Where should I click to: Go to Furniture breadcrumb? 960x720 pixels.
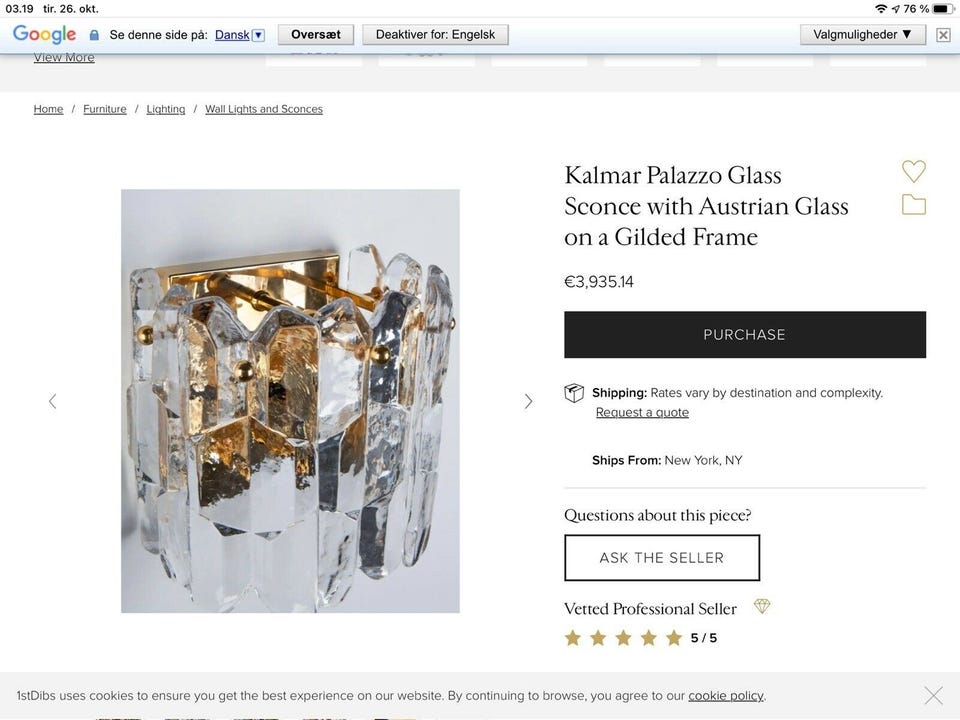(105, 109)
